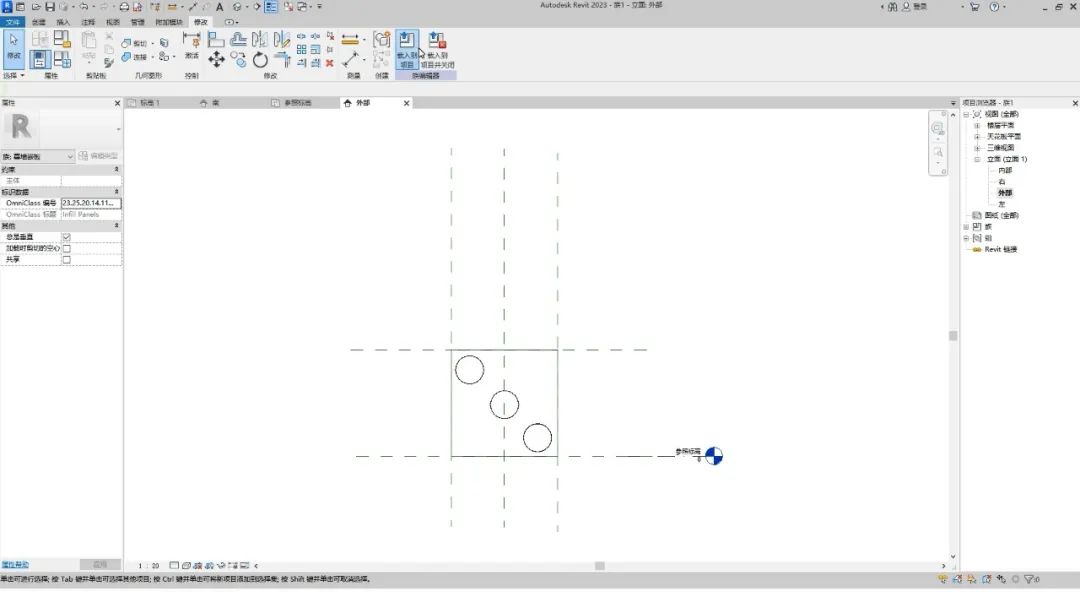The width and height of the screenshot is (1080, 608).
Task: Click the vertical scrollbar thumb of view
Action: (x=953, y=336)
